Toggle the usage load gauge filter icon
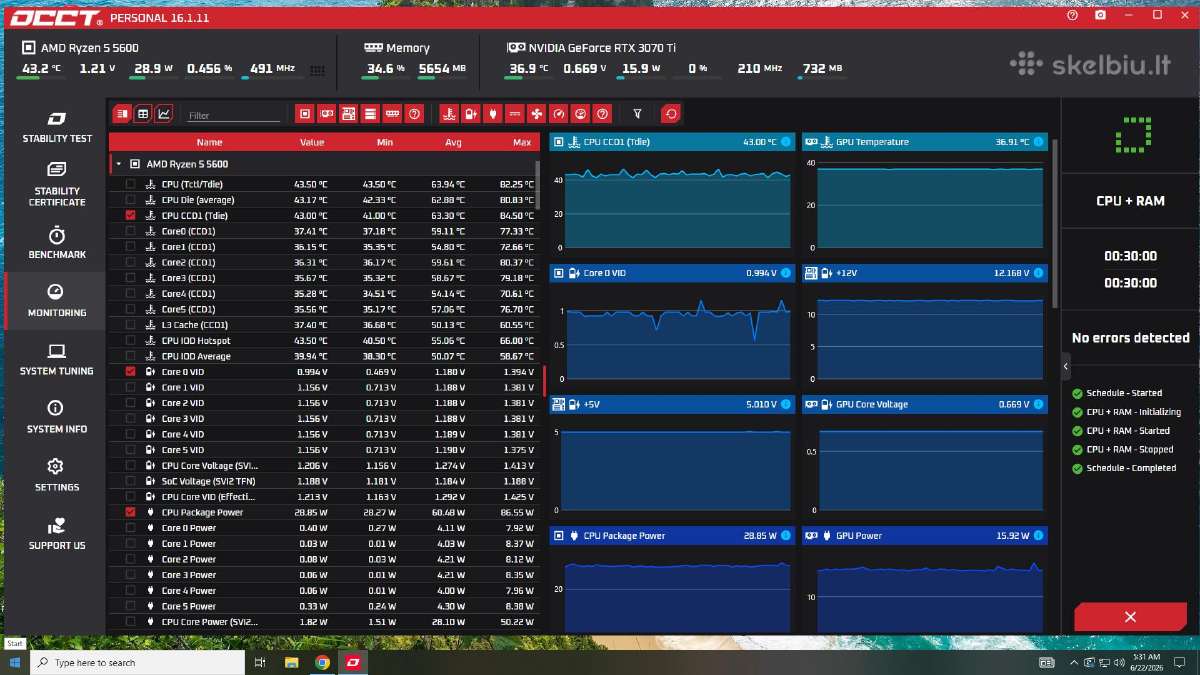1200x675 pixels. click(580, 114)
